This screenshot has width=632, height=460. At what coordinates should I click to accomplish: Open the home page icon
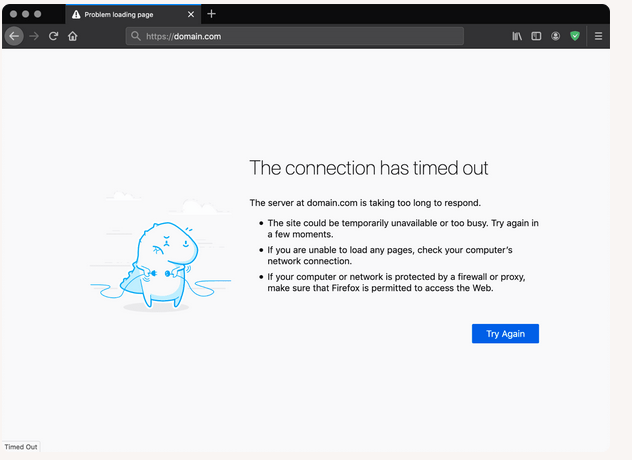[x=73, y=36]
